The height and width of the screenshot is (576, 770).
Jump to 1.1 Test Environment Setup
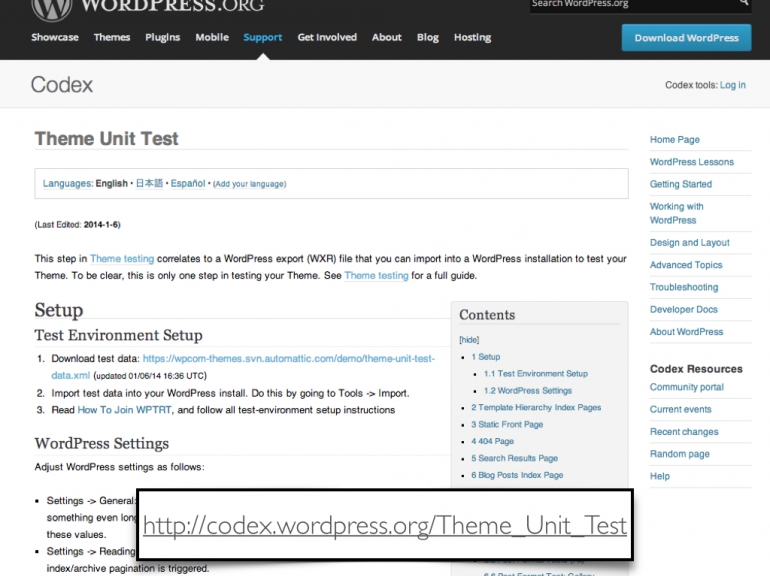536,374
